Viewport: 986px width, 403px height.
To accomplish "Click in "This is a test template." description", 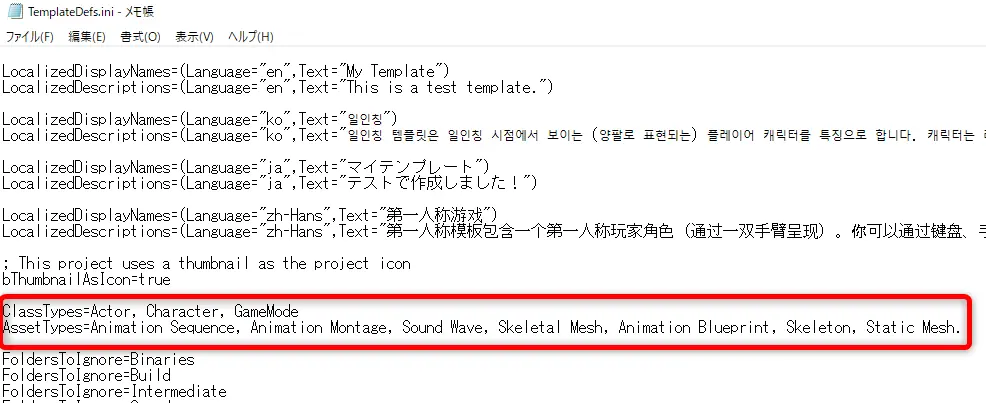I will (x=445, y=87).
